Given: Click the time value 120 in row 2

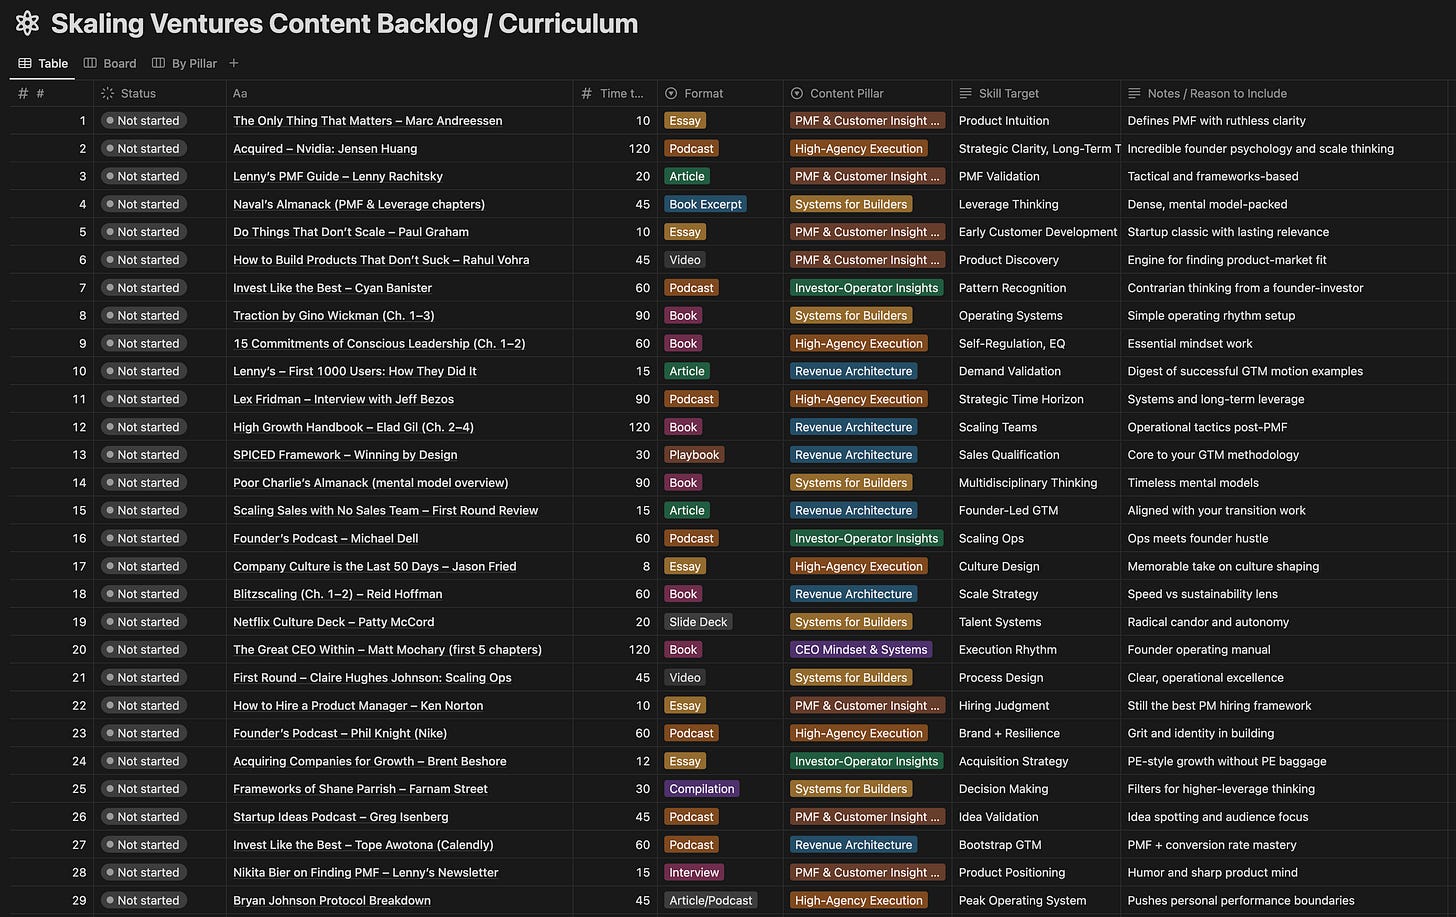Looking at the screenshot, I should (639, 149).
